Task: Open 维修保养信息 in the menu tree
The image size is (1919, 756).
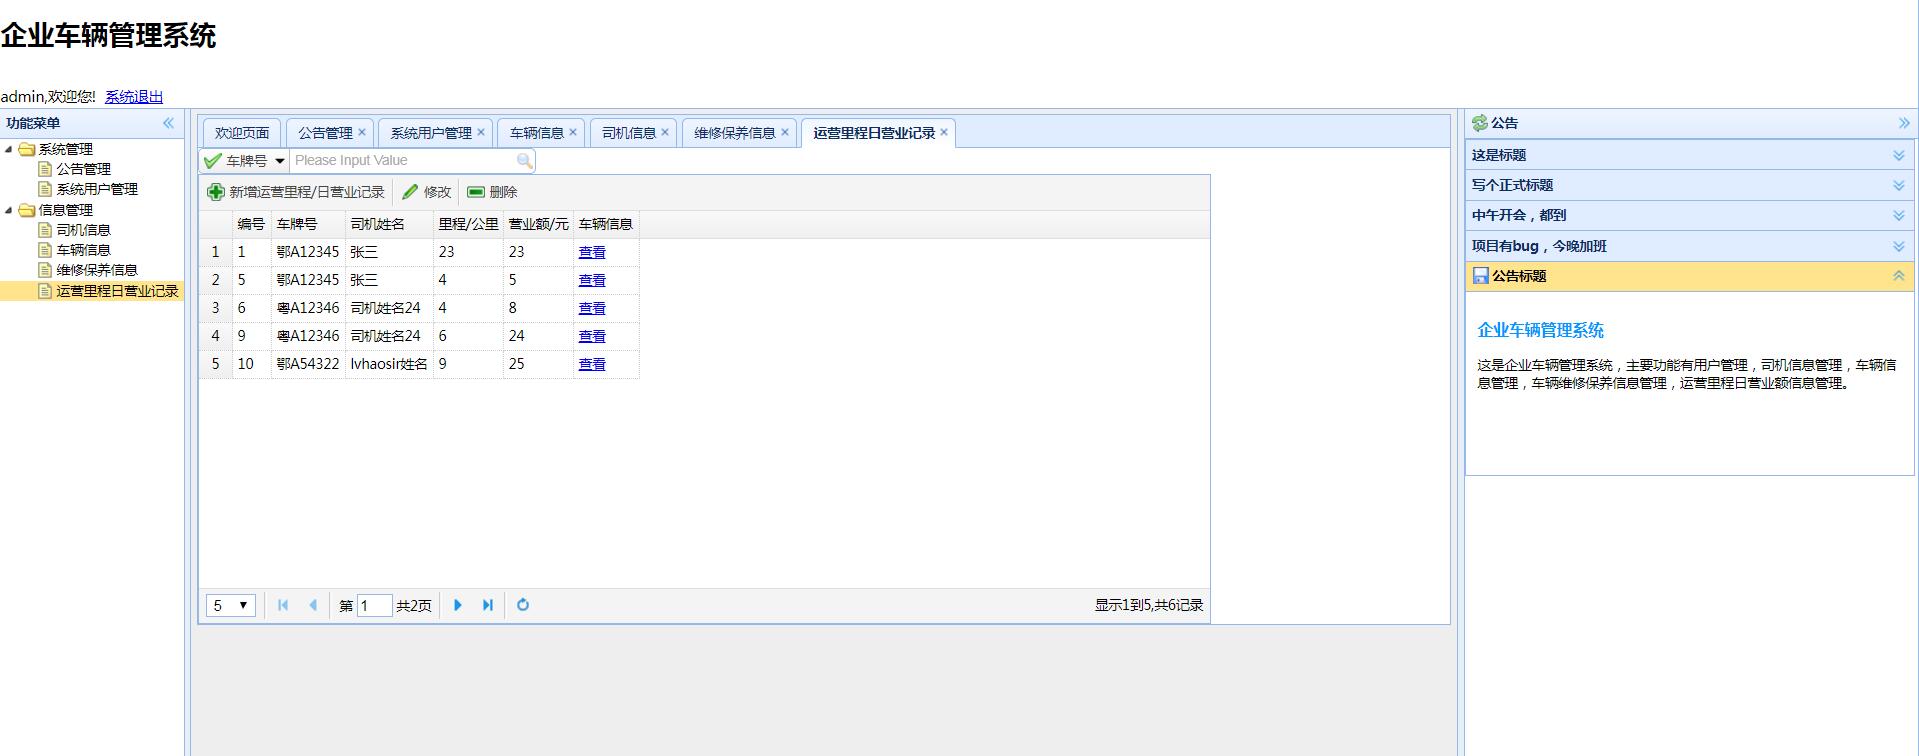Action: click(97, 270)
